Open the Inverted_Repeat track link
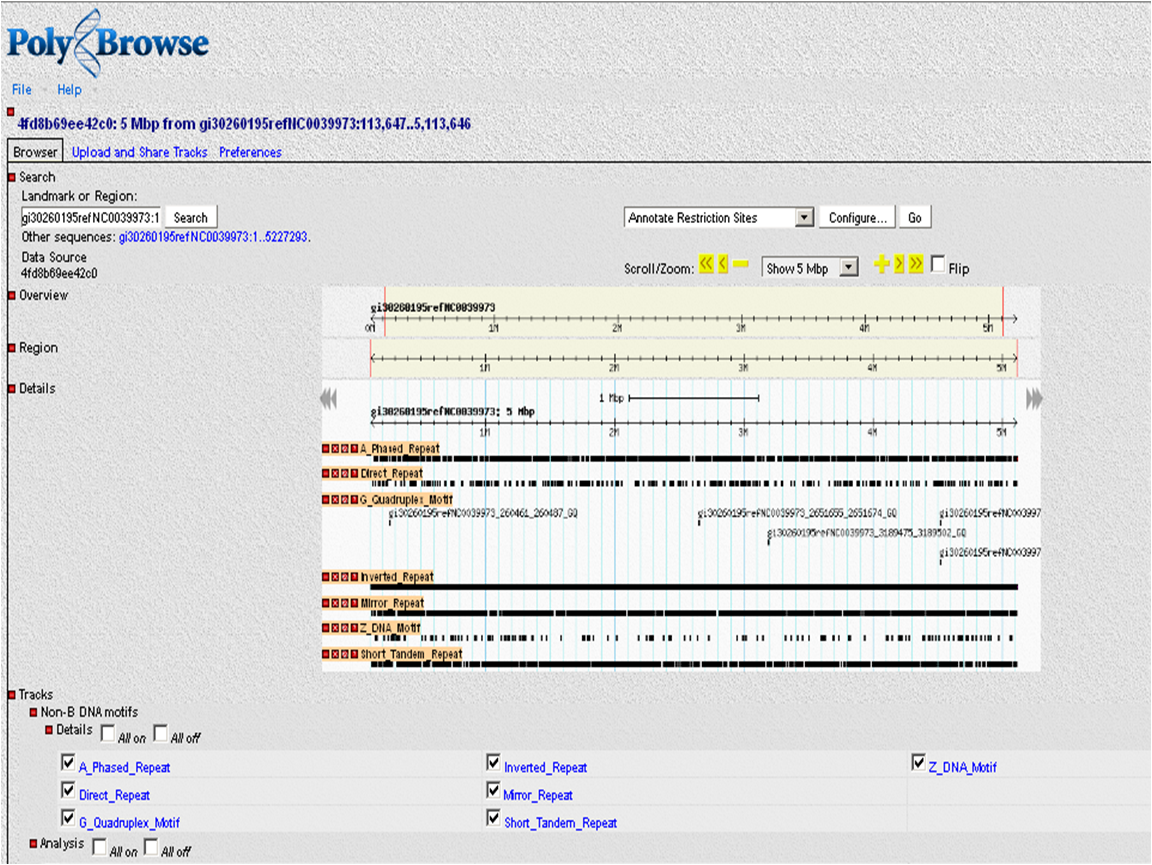The height and width of the screenshot is (865, 1152). [x=545, y=767]
